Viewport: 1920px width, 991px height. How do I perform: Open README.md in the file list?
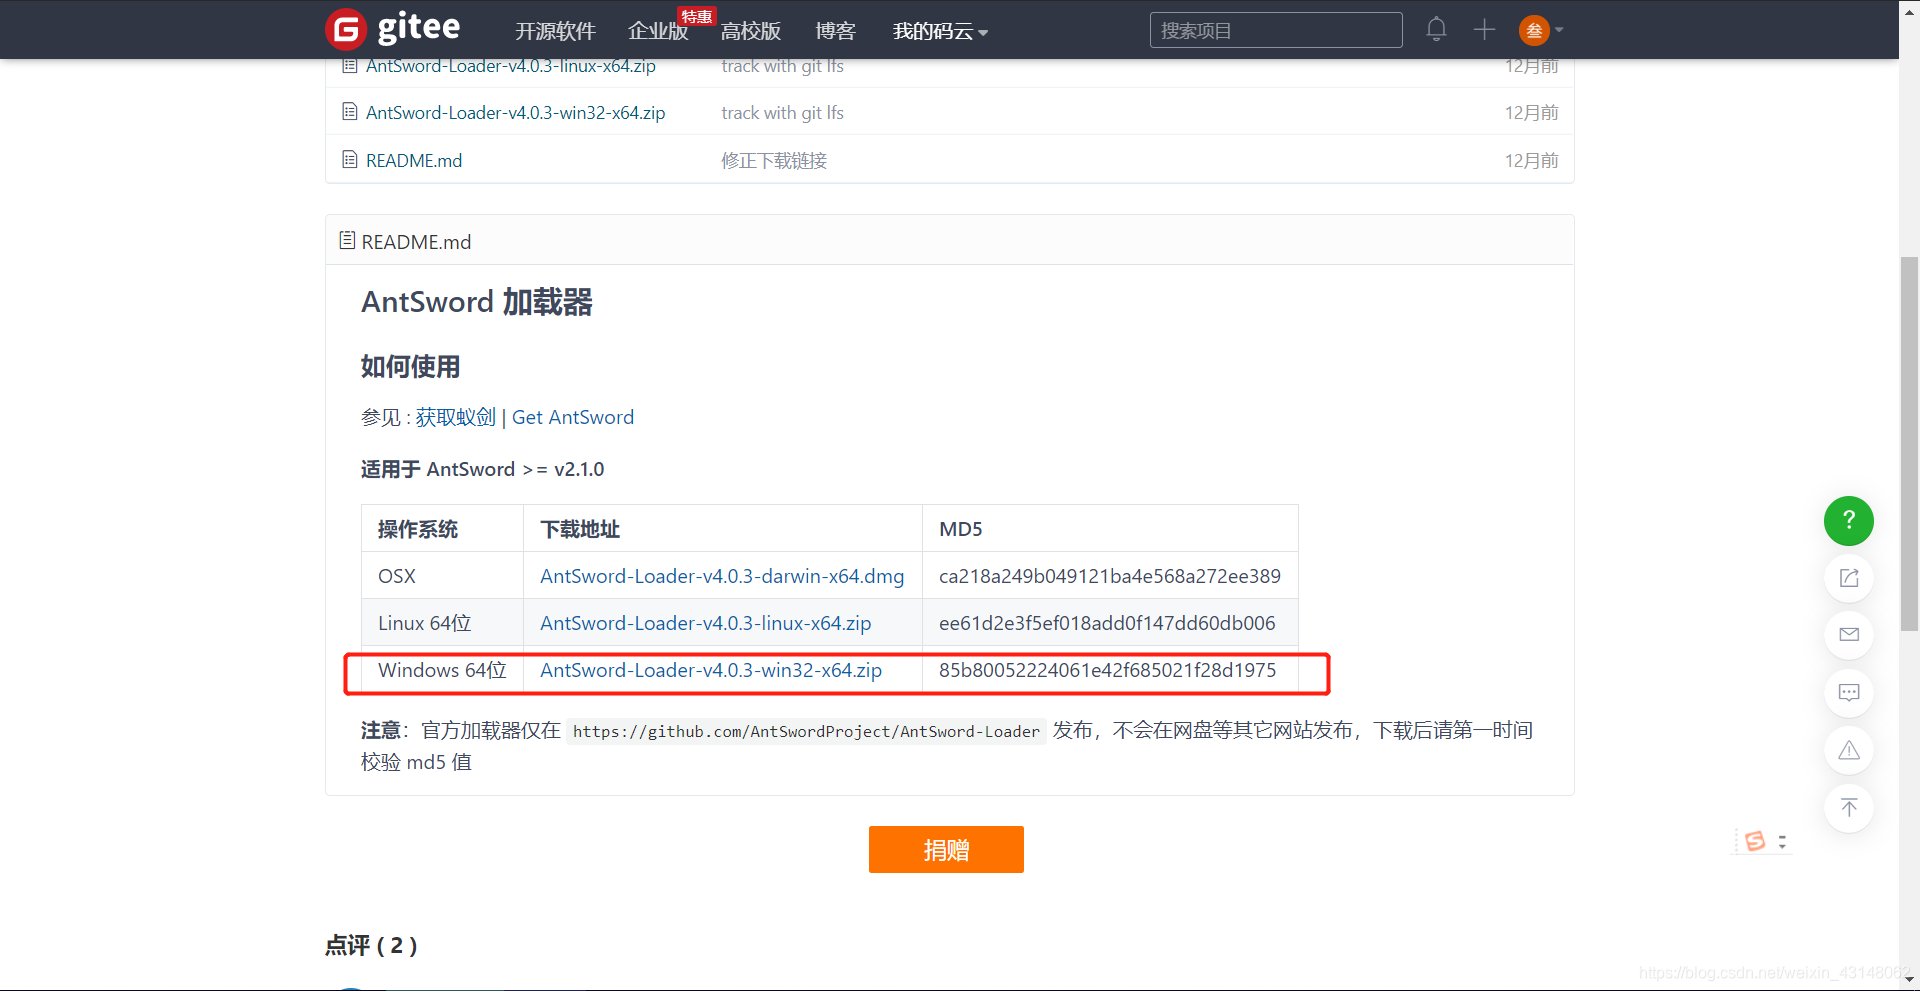coord(414,161)
